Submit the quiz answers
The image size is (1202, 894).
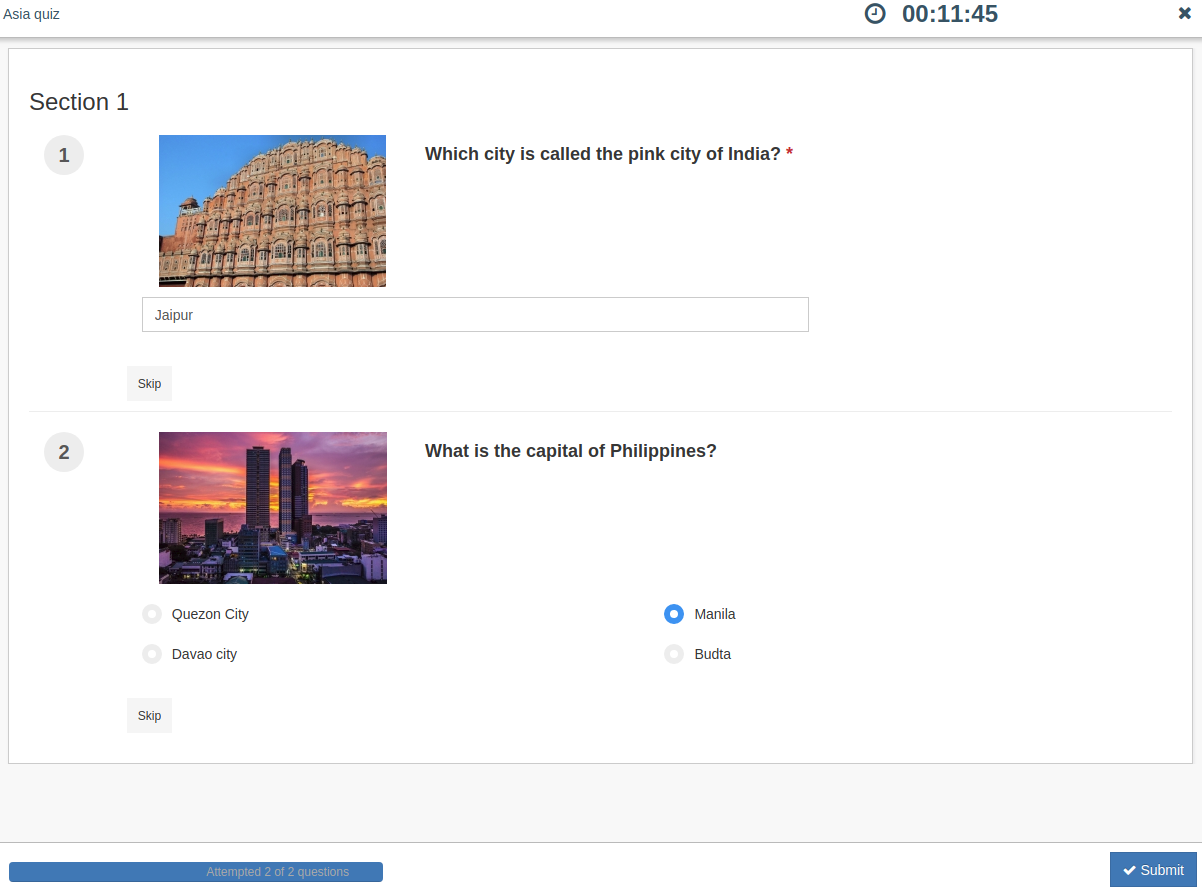pos(1153,870)
